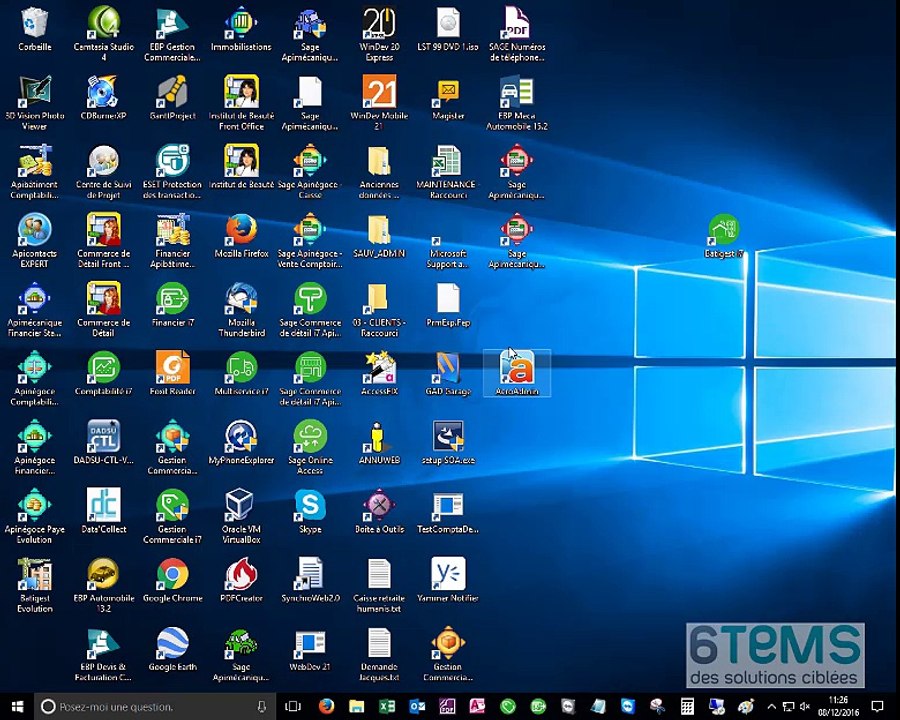Launch the WebDev 21 shortcut
The image size is (900, 720).
tap(310, 649)
